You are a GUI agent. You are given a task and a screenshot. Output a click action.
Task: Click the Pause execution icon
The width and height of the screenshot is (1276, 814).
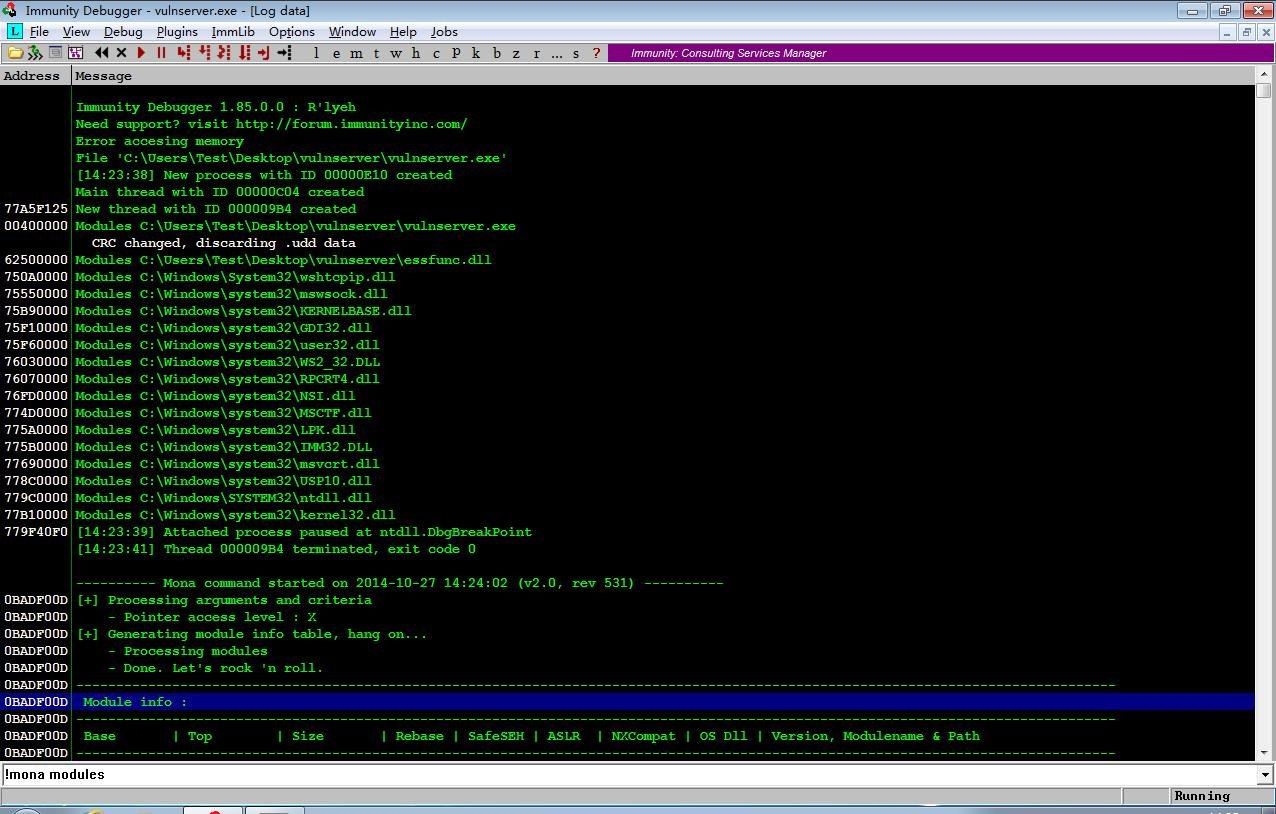tap(161, 53)
